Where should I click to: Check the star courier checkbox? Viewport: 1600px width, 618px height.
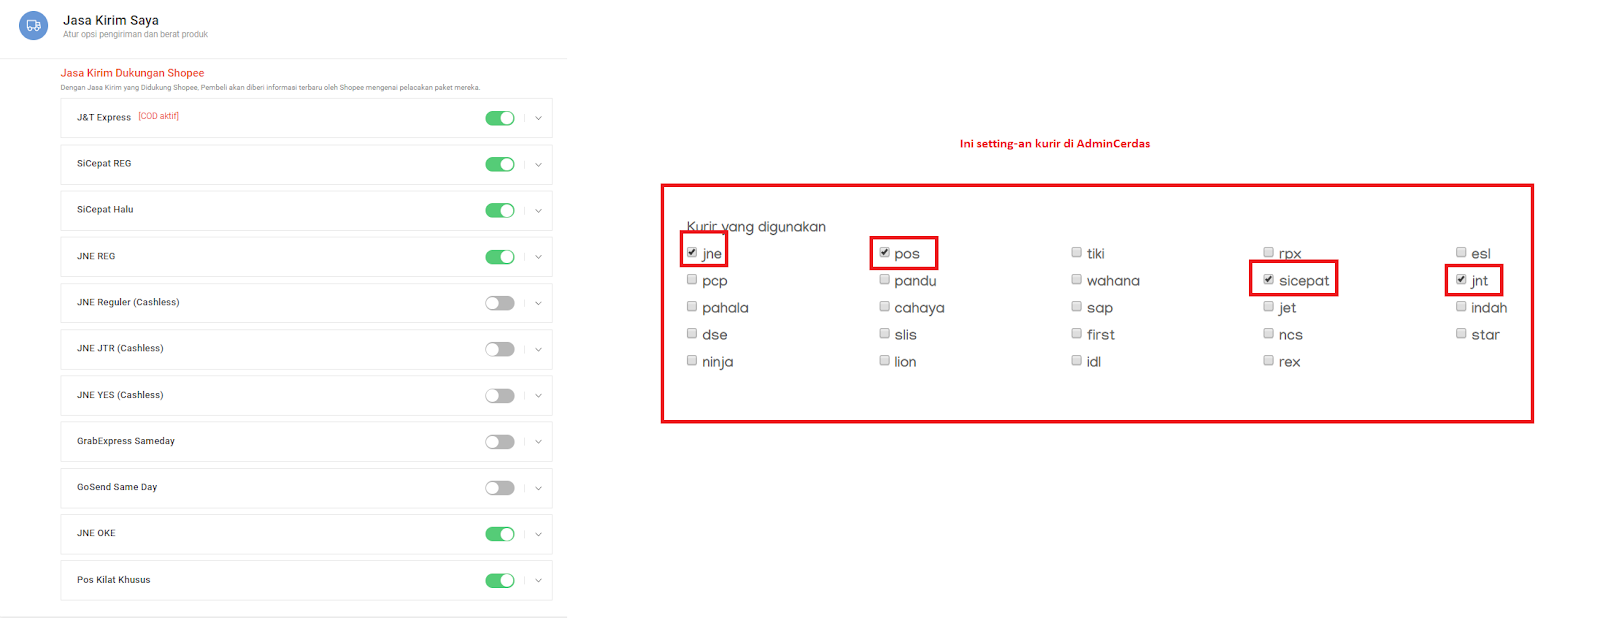[x=1461, y=333]
